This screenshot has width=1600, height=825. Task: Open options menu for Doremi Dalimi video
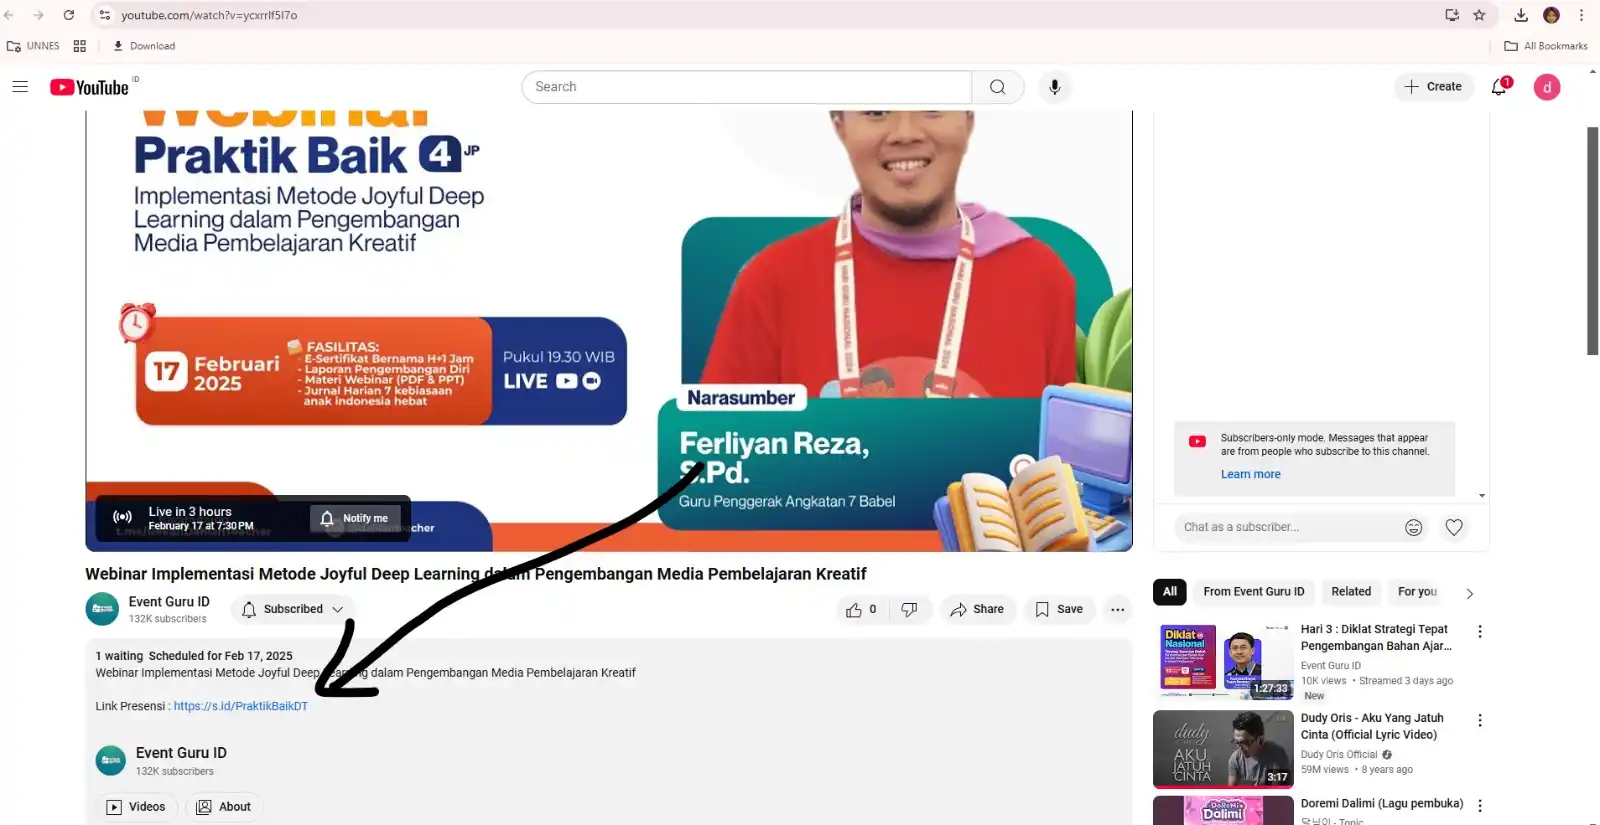click(x=1480, y=806)
